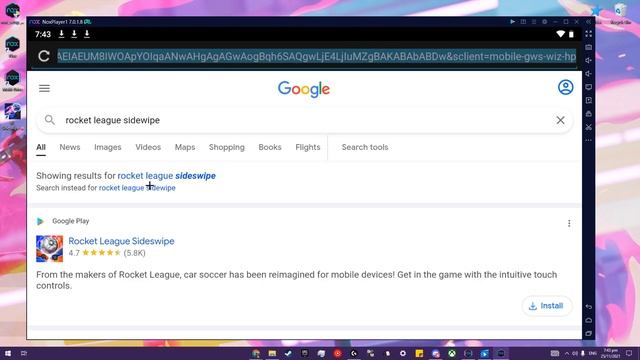Turn volume down in the Nox sidebar
The height and width of the screenshot is (360, 640).
(x=588, y=74)
